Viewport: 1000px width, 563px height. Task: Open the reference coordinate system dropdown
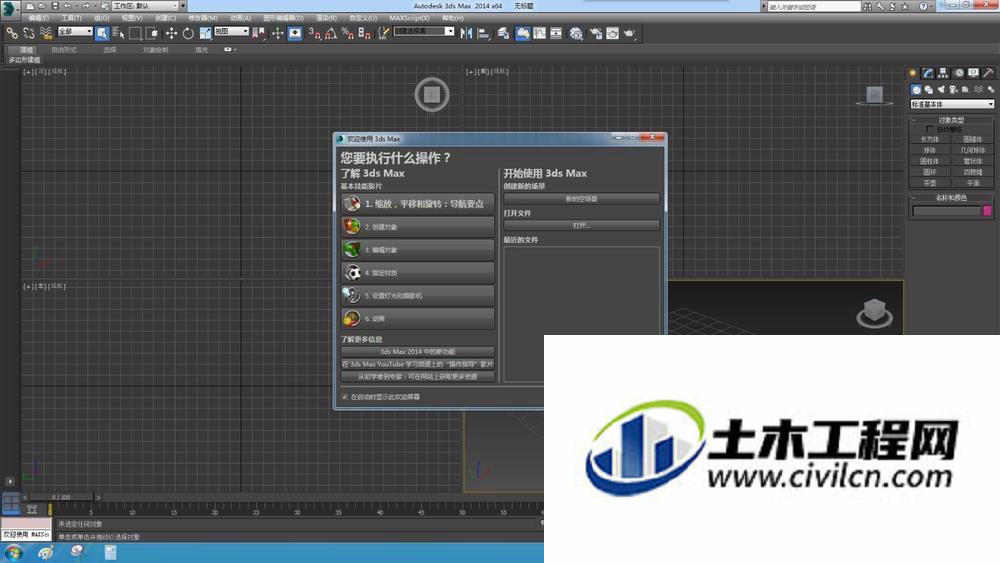coord(232,31)
